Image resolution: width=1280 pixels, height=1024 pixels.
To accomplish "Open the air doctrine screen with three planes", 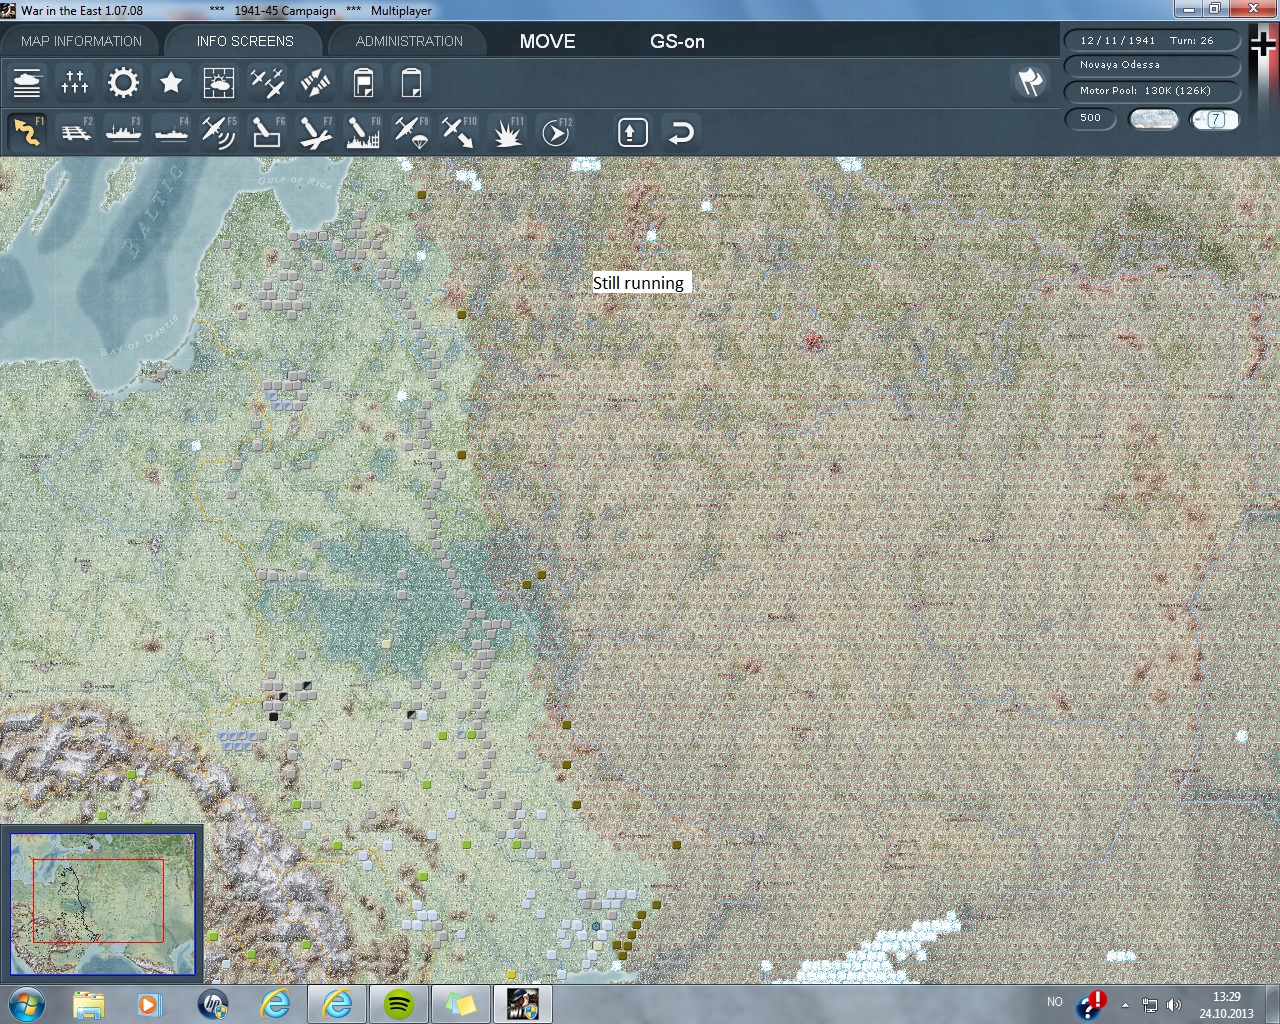I will (x=267, y=83).
